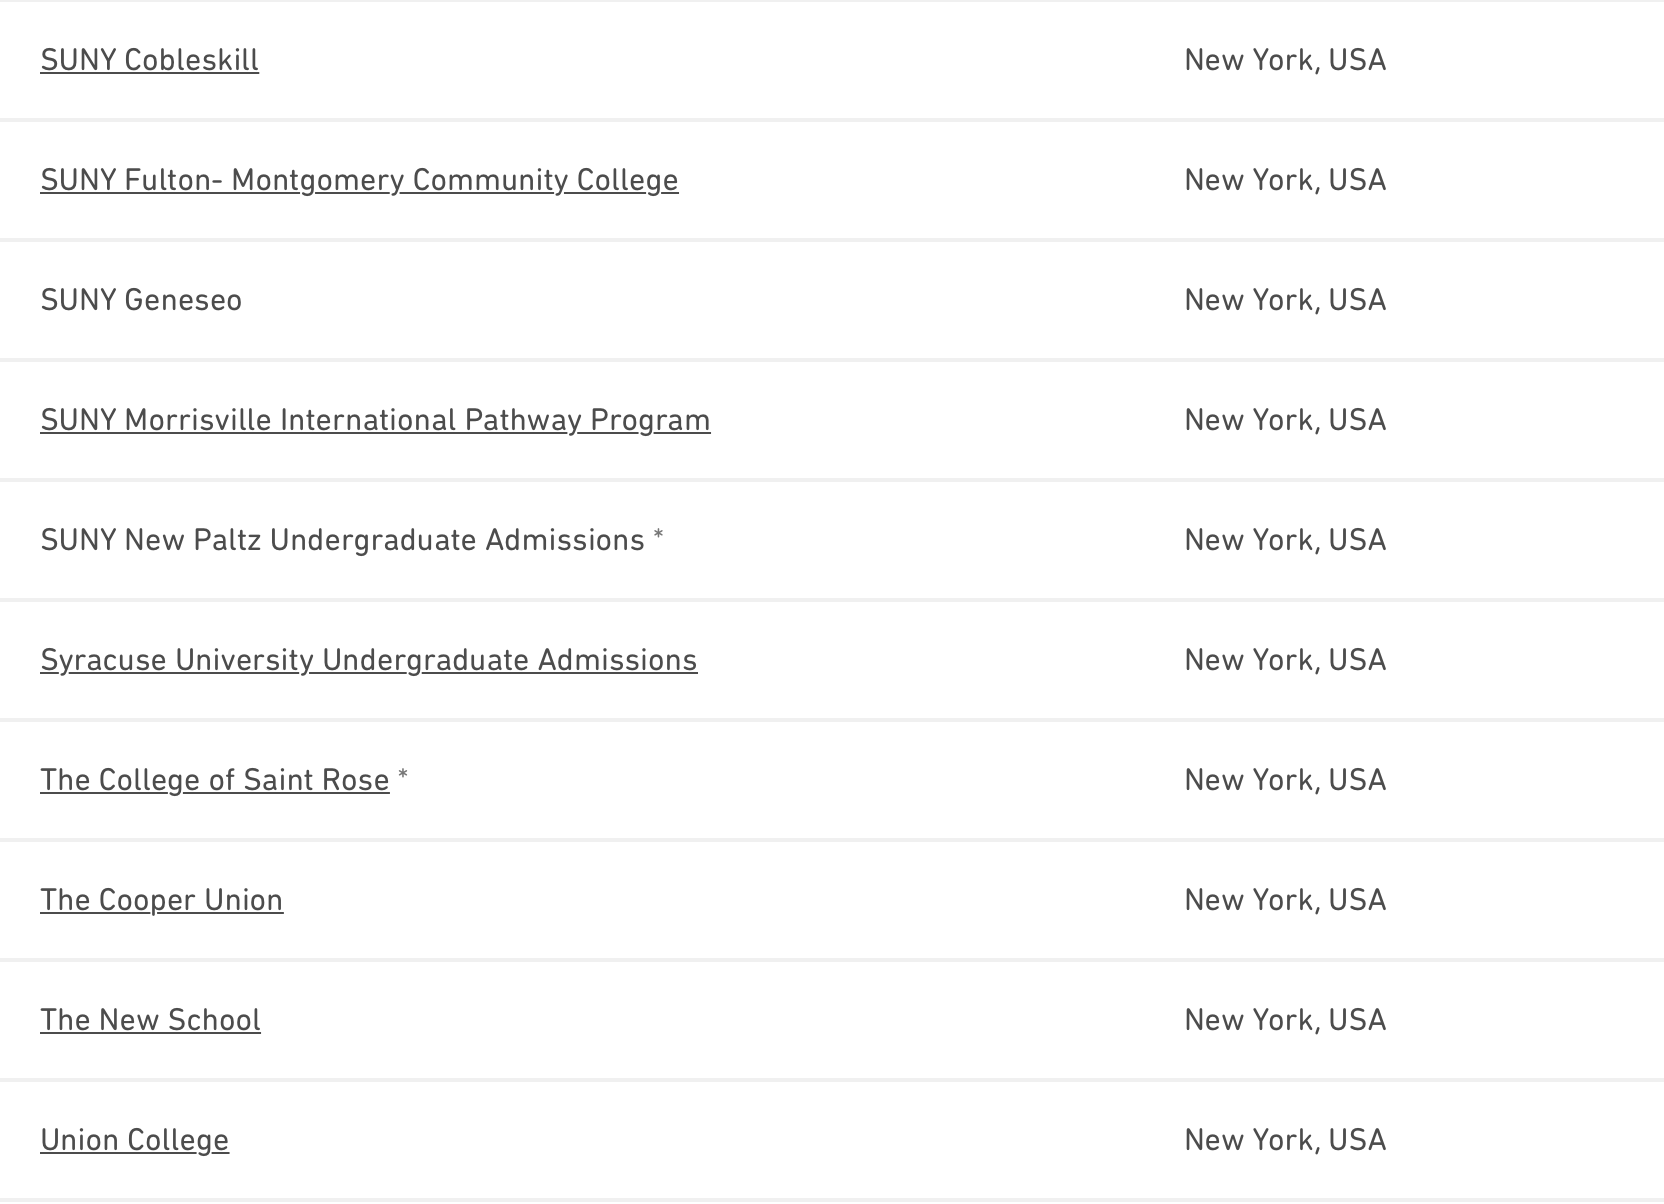The height and width of the screenshot is (1204, 1664).
Task: Click the asterisk after SUNY New Paltz
Action: [x=658, y=535]
